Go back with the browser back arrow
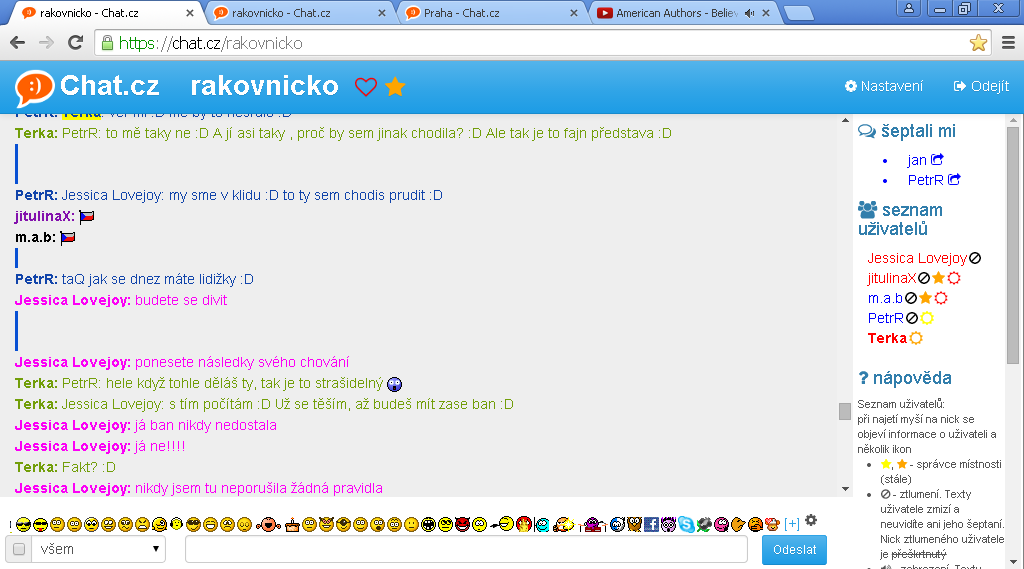The height and width of the screenshot is (569, 1024). click(x=18, y=43)
